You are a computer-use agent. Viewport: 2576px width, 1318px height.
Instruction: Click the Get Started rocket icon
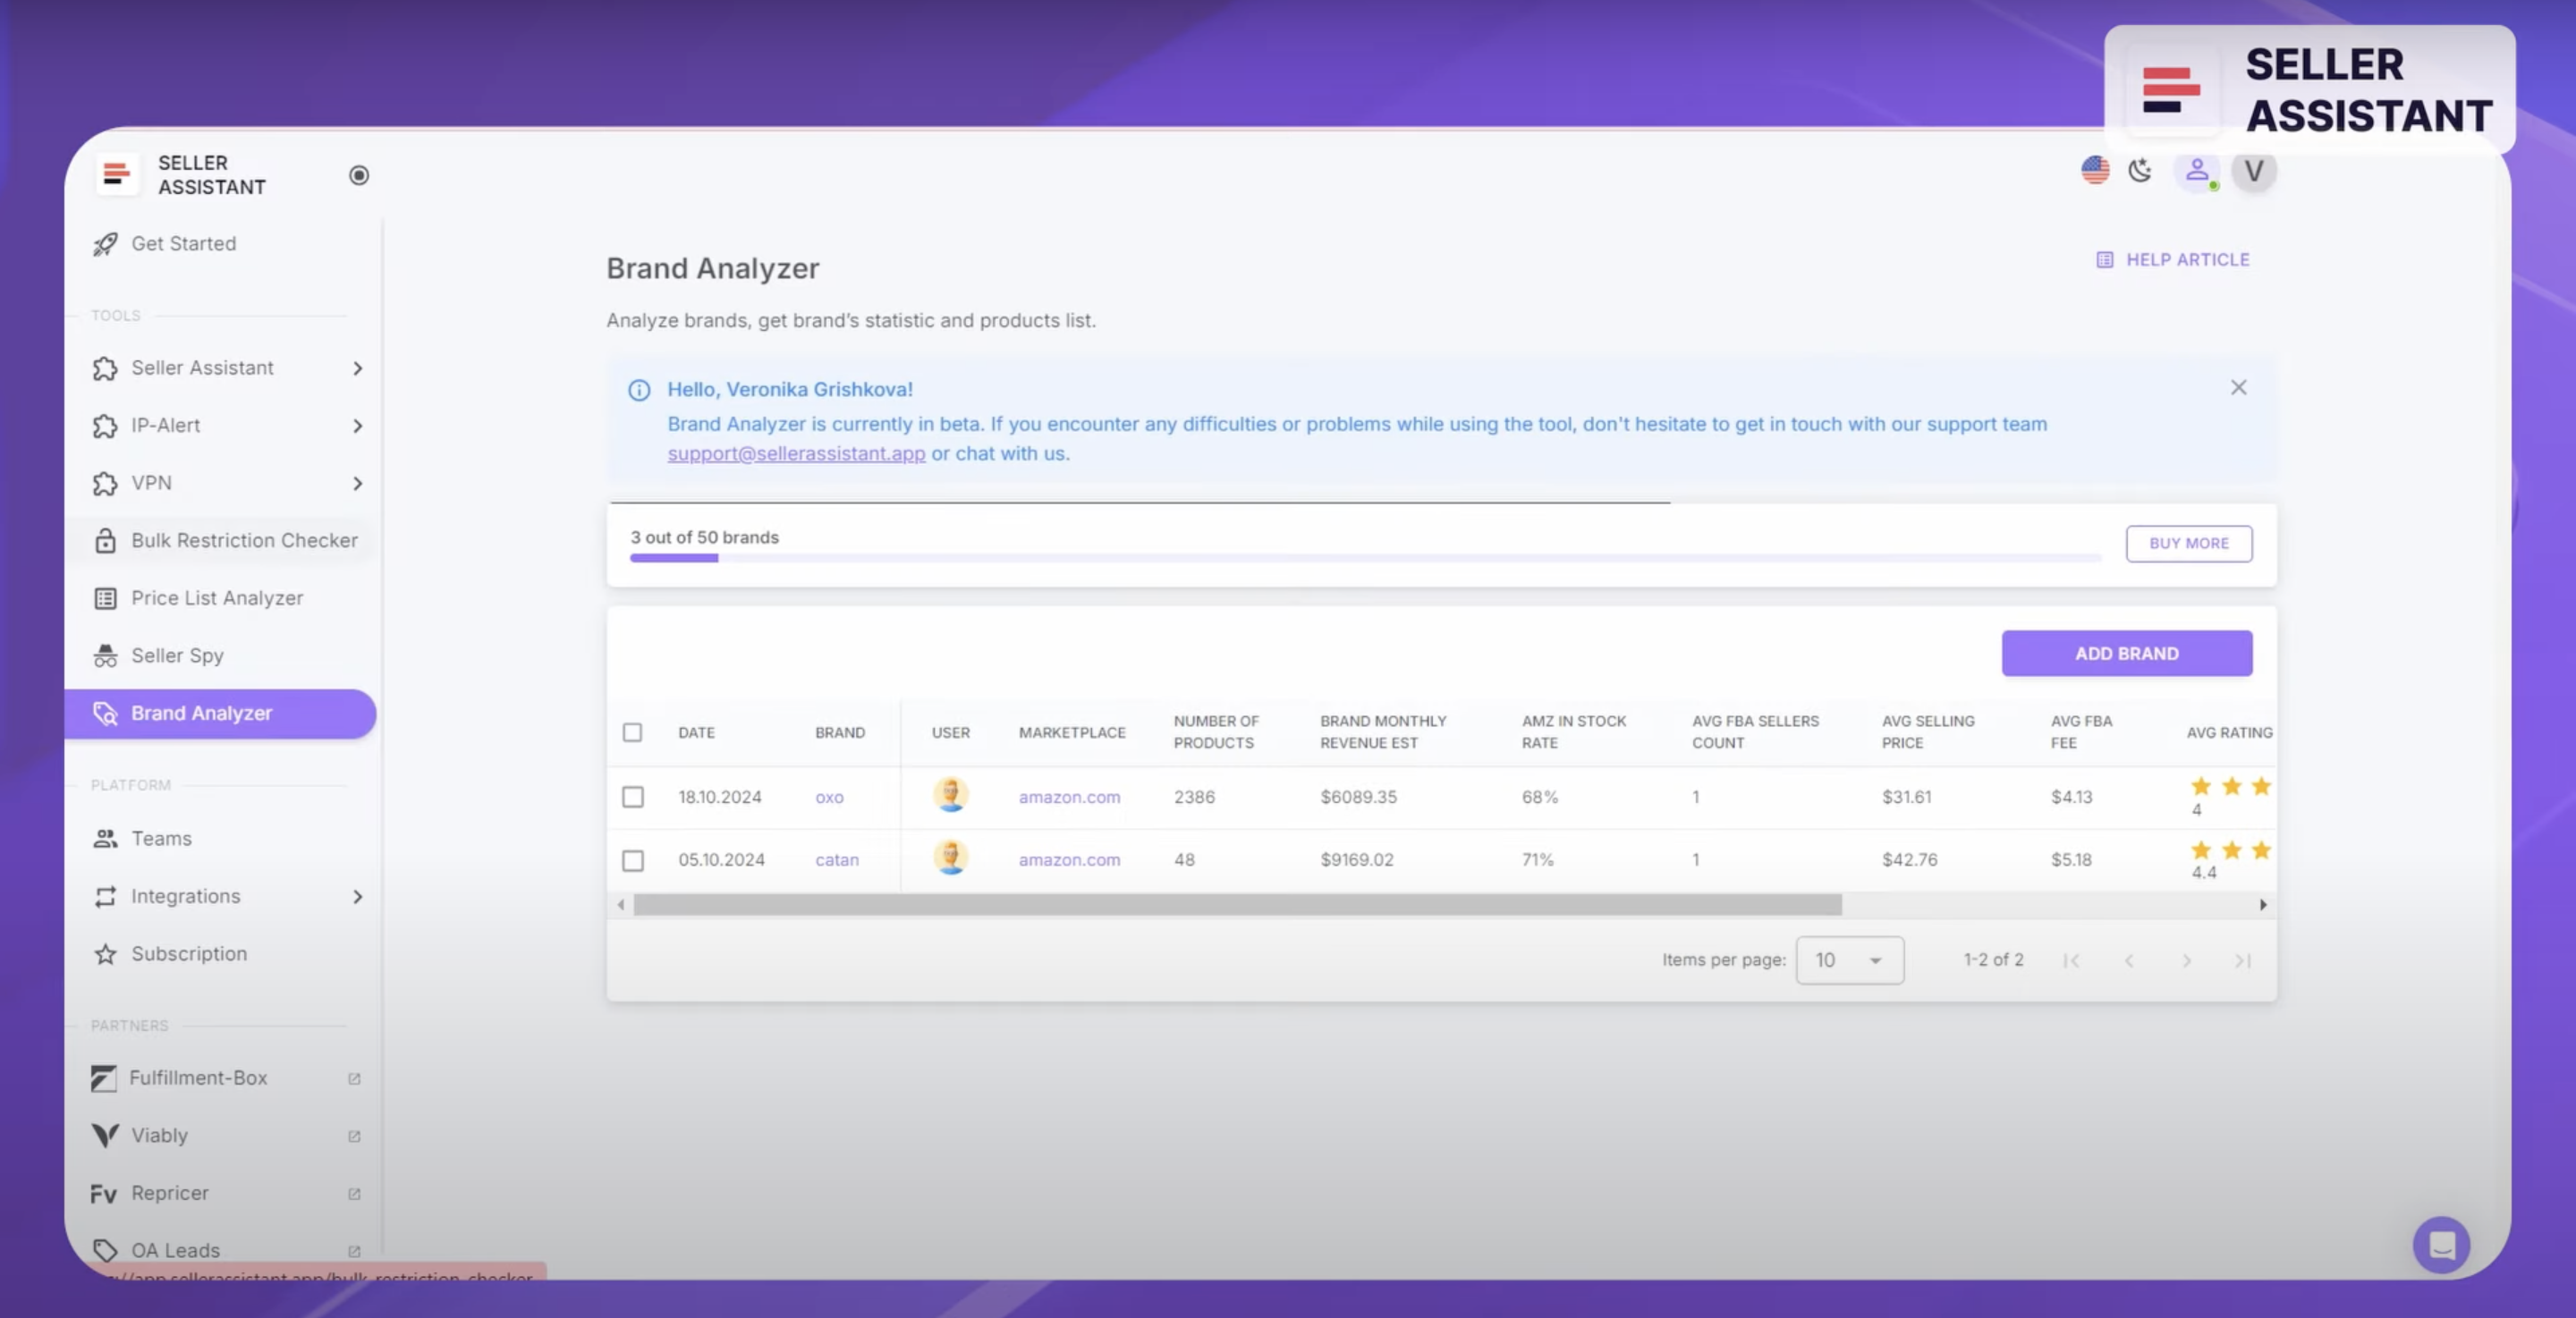point(105,243)
